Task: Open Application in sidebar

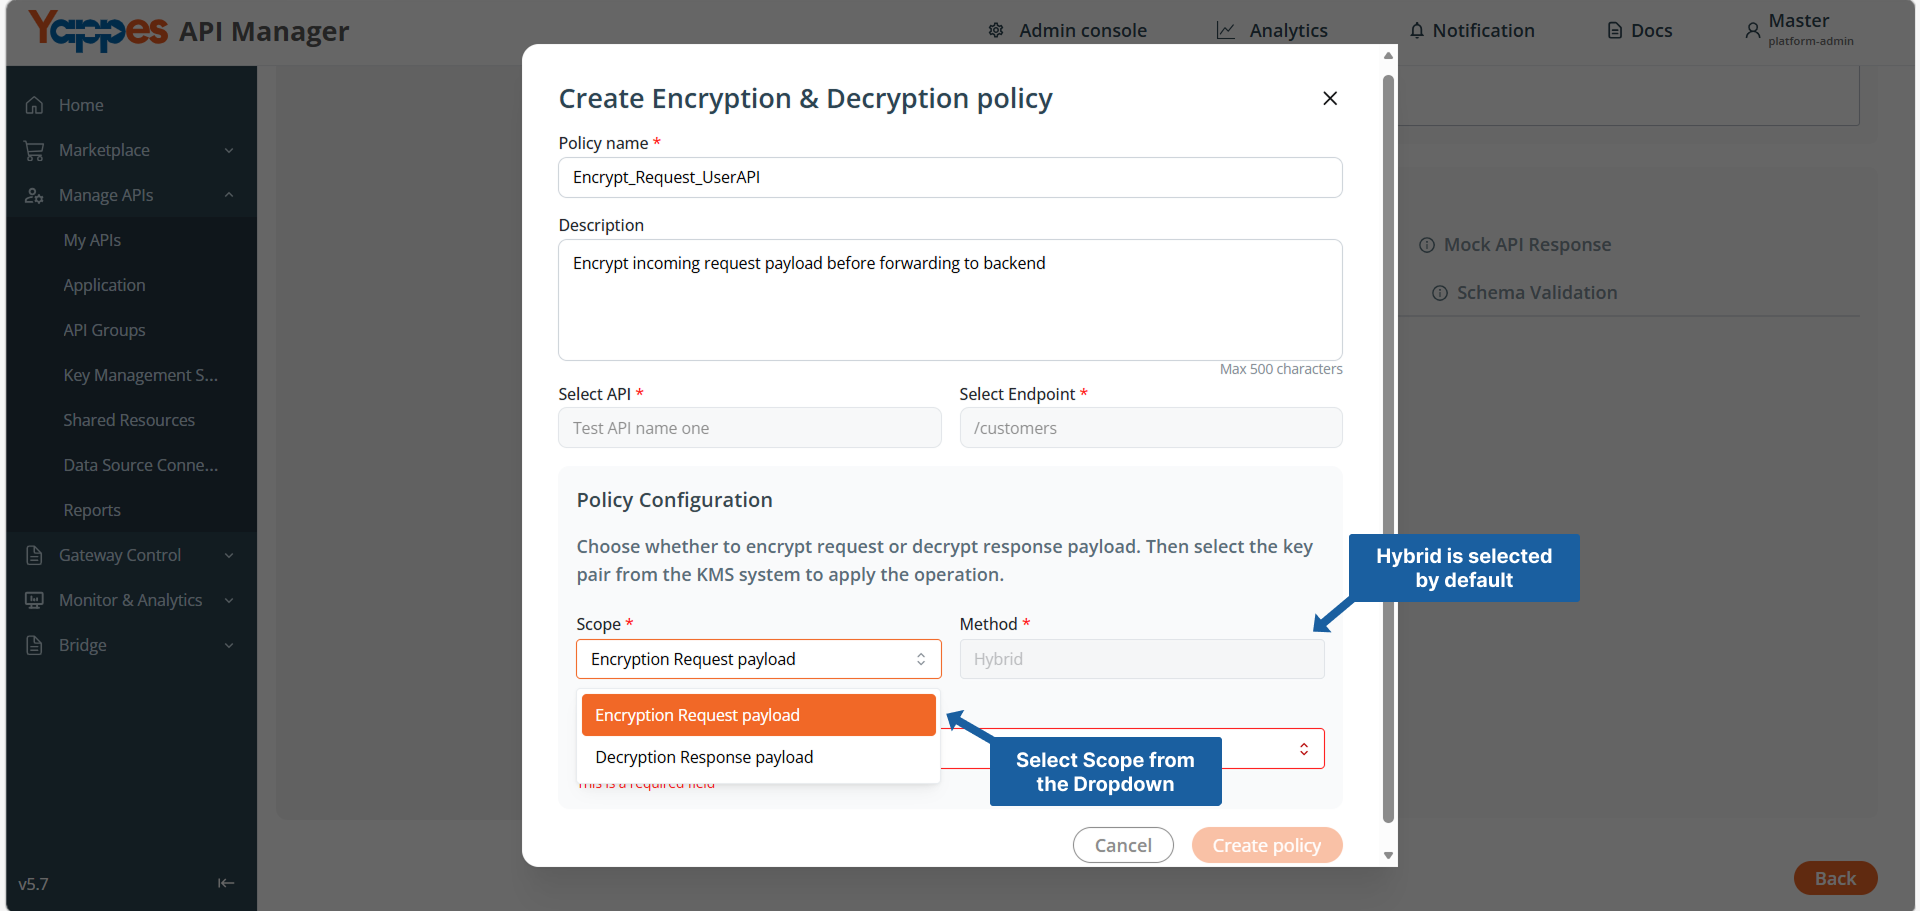Action: pos(104,285)
